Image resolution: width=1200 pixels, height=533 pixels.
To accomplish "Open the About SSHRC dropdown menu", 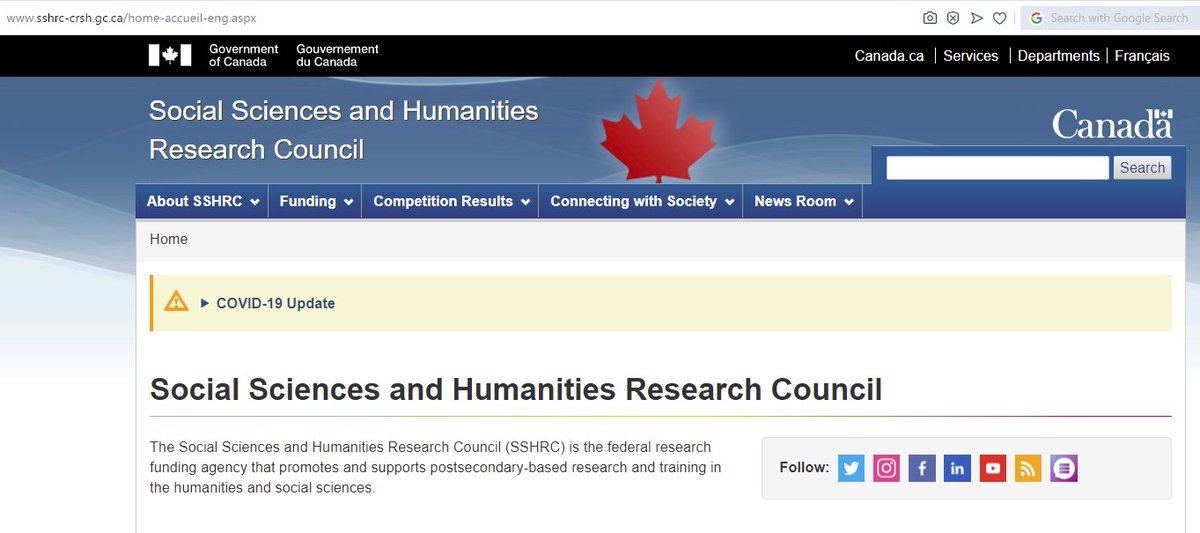I will coord(203,201).
